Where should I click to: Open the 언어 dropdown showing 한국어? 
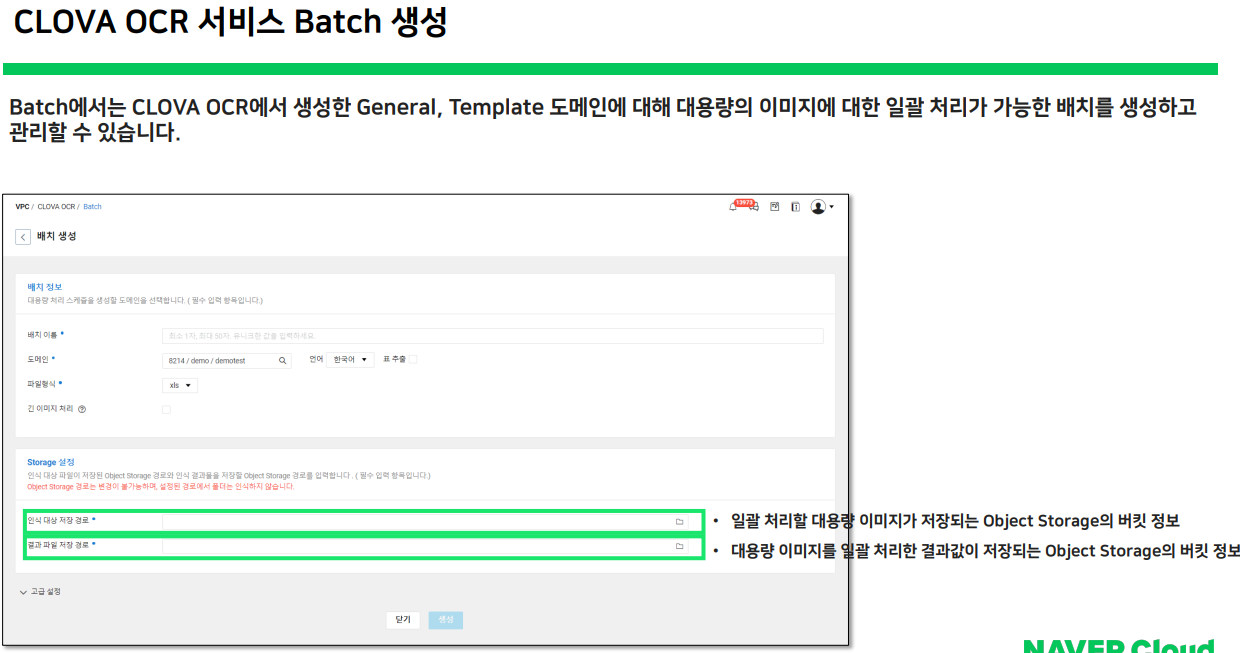pyautogui.click(x=351, y=360)
